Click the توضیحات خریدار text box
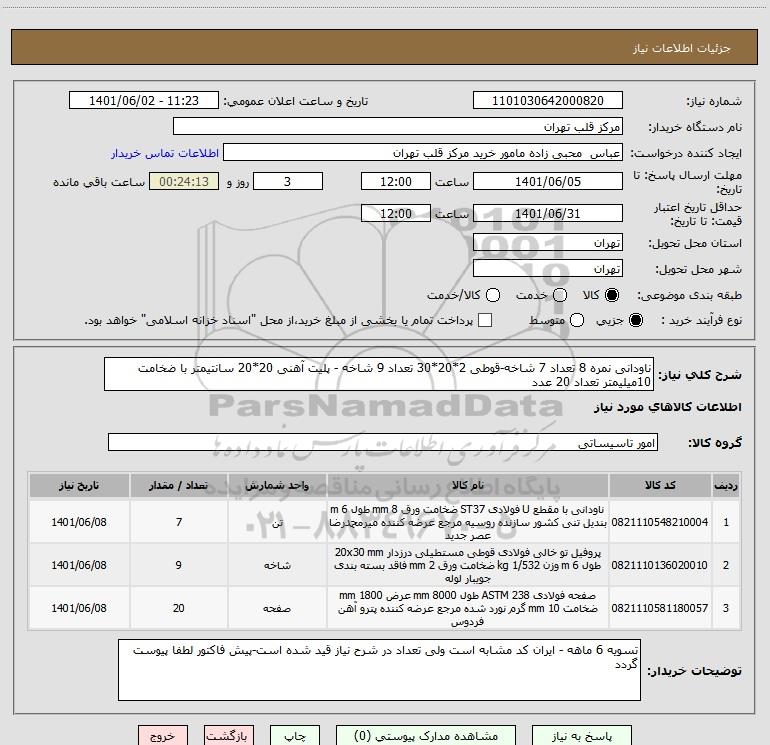The height and width of the screenshot is (745, 770). tap(379, 670)
